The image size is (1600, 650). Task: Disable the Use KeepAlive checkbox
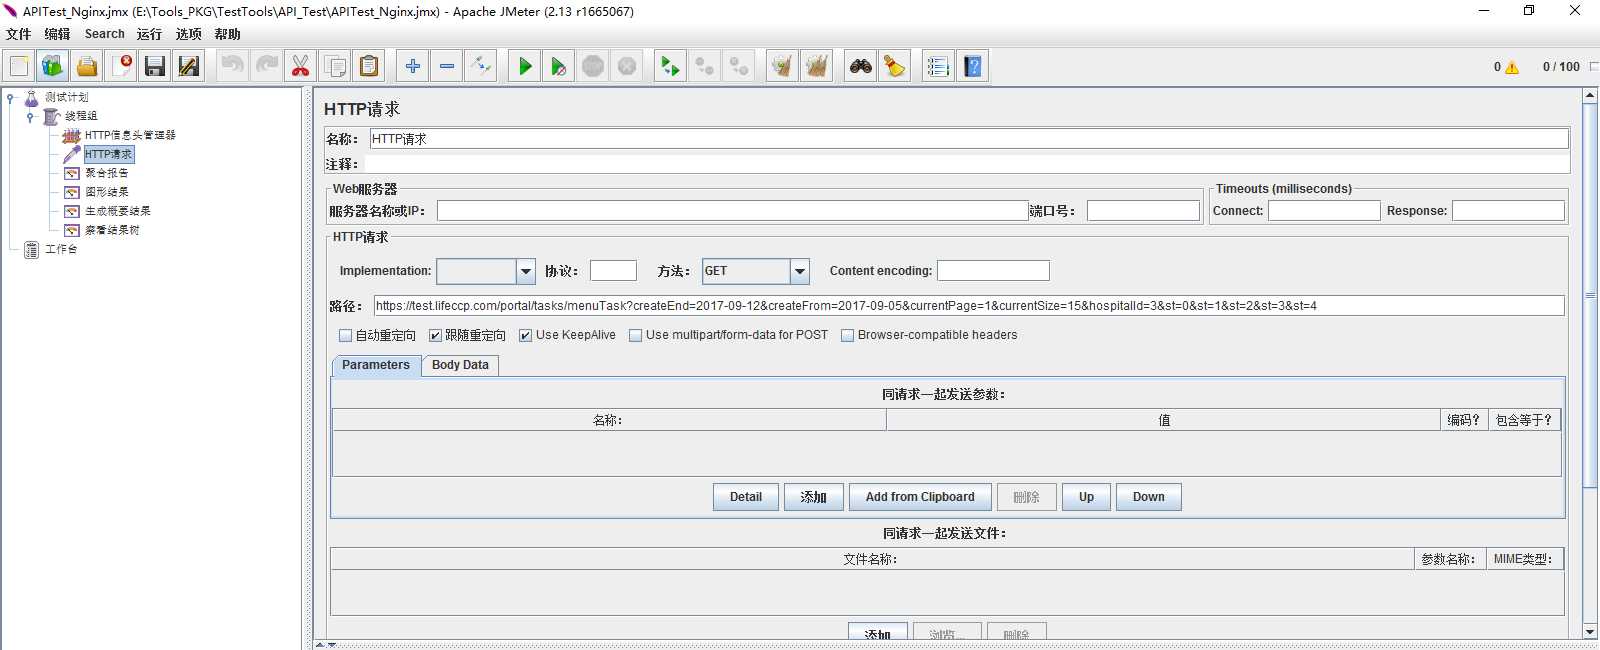[526, 336]
